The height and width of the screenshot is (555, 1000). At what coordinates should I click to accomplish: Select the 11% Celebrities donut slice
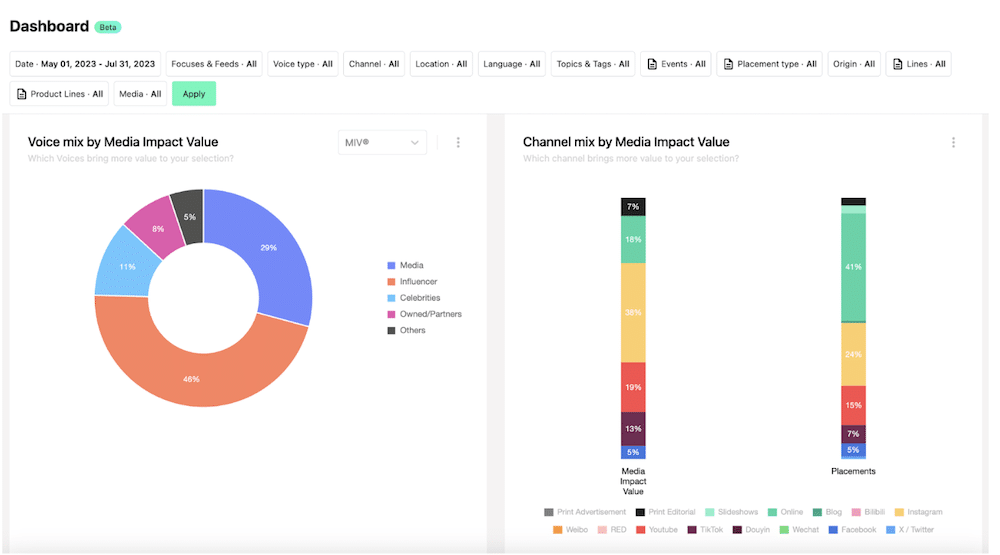[x=127, y=267]
